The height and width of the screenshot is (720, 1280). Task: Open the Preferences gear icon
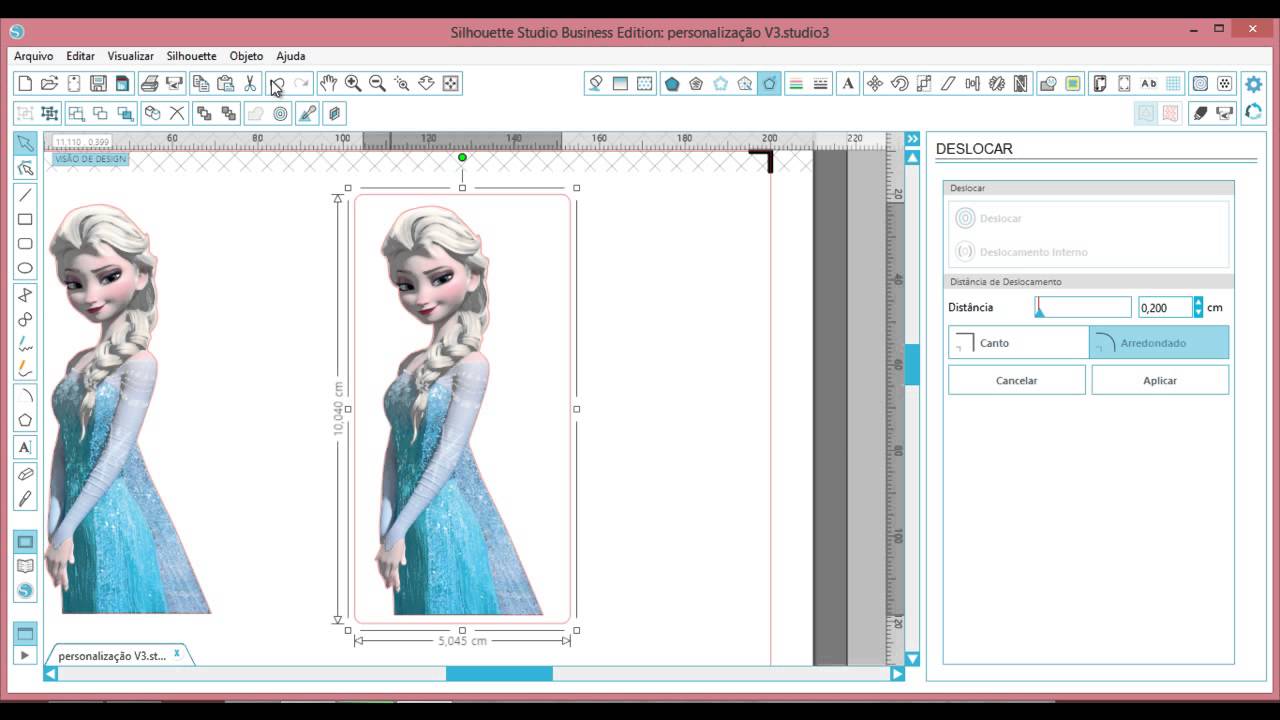point(1253,84)
